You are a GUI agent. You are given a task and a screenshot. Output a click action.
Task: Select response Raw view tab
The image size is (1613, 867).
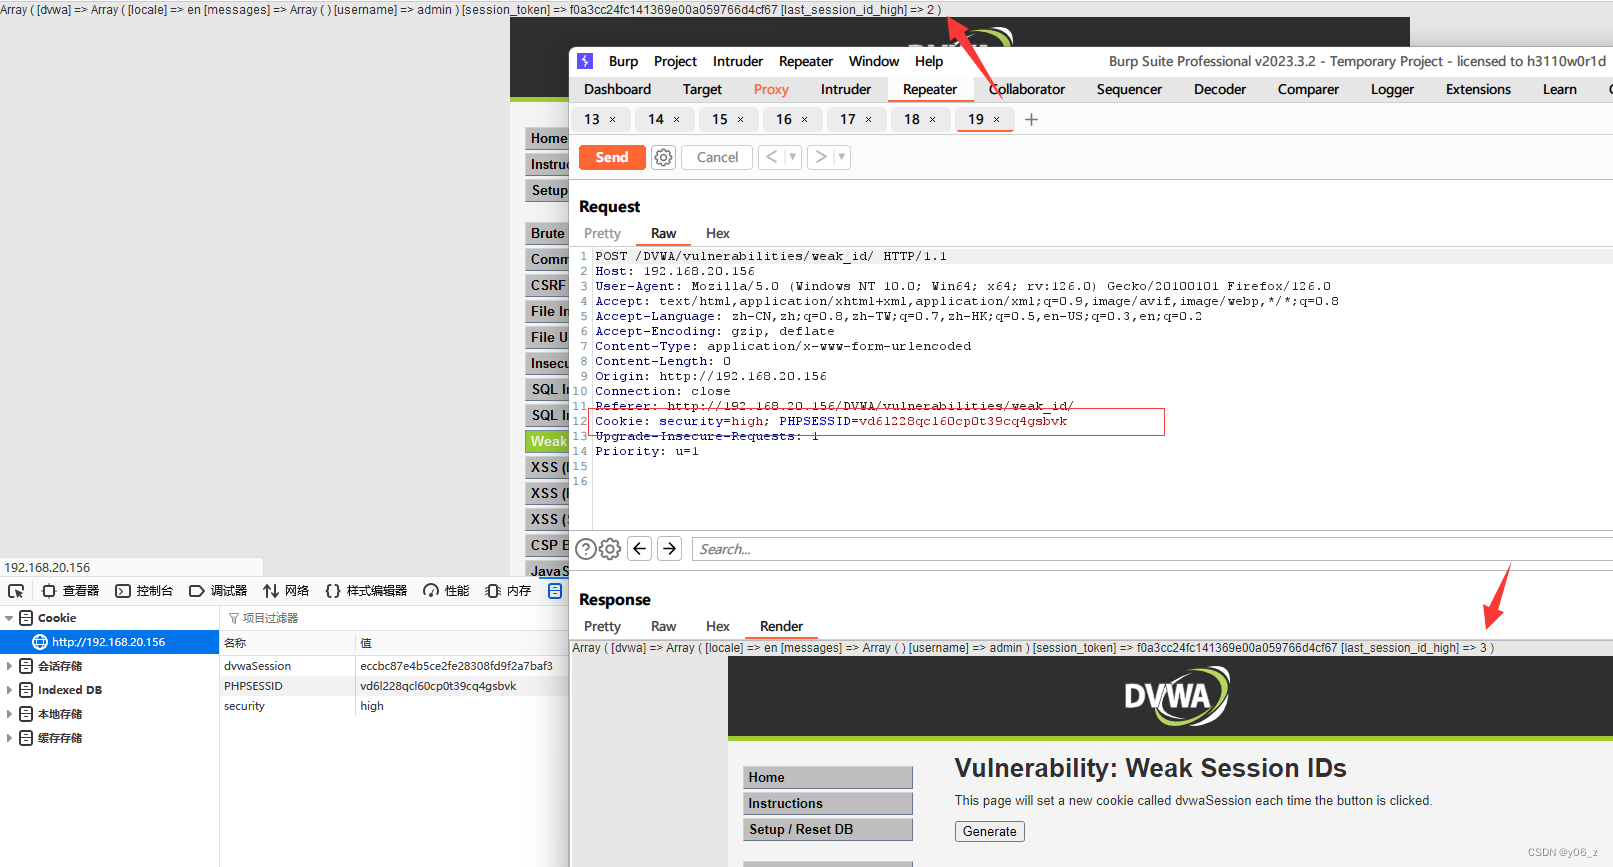point(663,626)
